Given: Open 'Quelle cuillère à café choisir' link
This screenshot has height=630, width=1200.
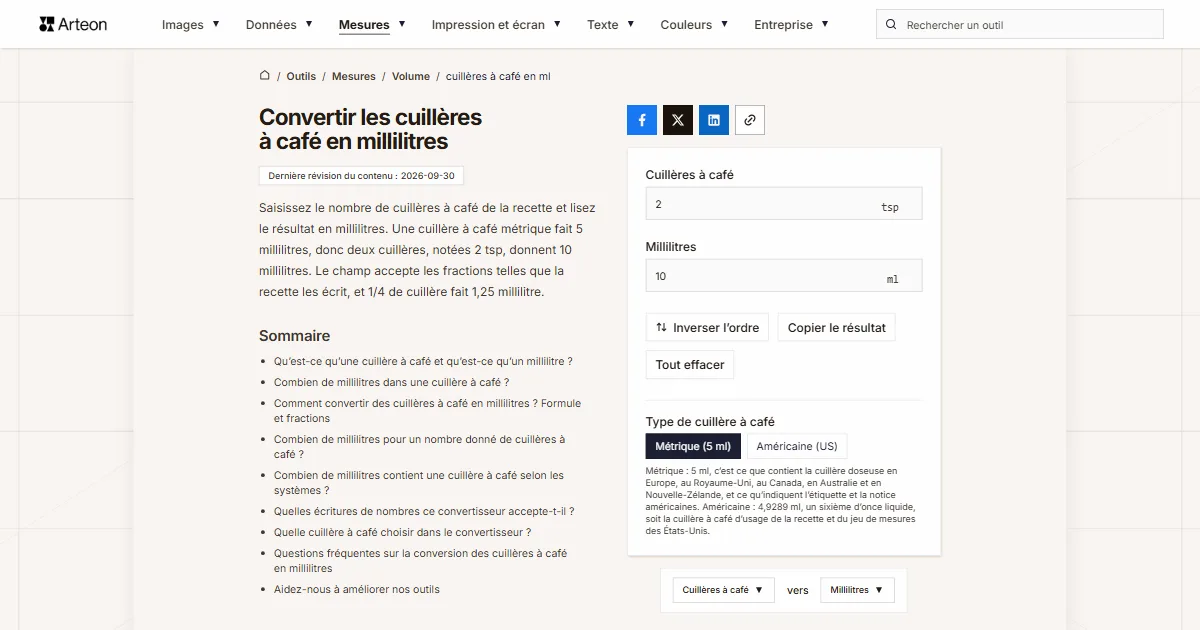Looking at the screenshot, I should pyautogui.click(x=402, y=532).
